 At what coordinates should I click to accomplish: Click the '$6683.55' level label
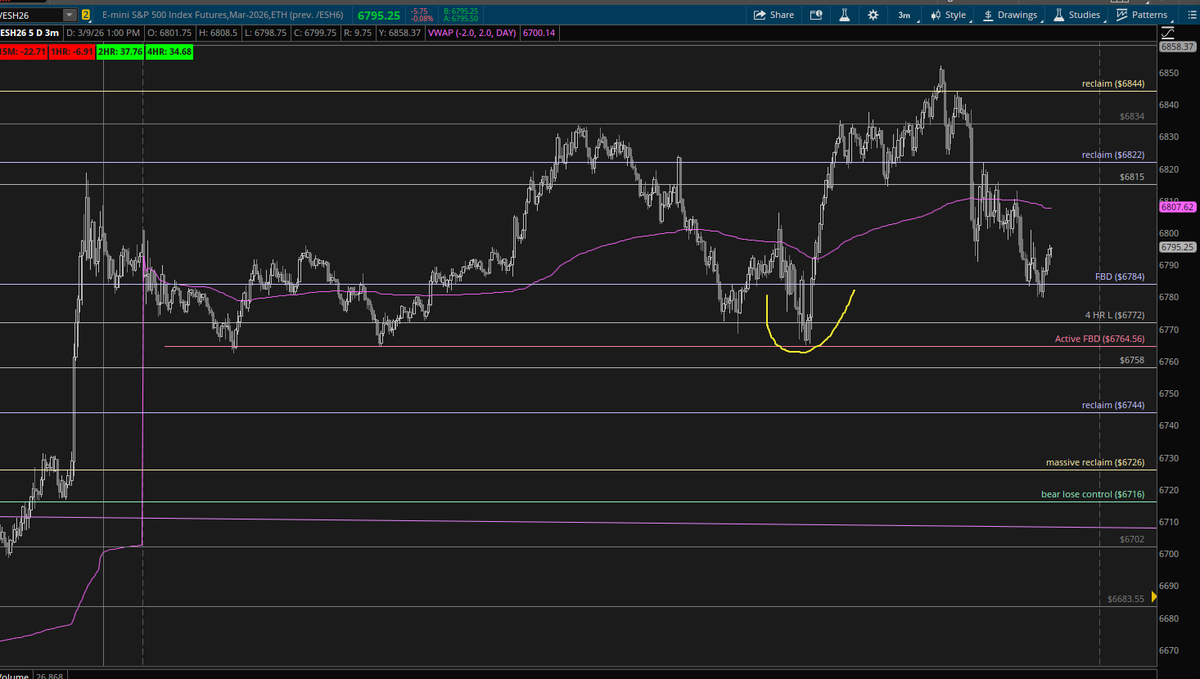tap(1127, 599)
